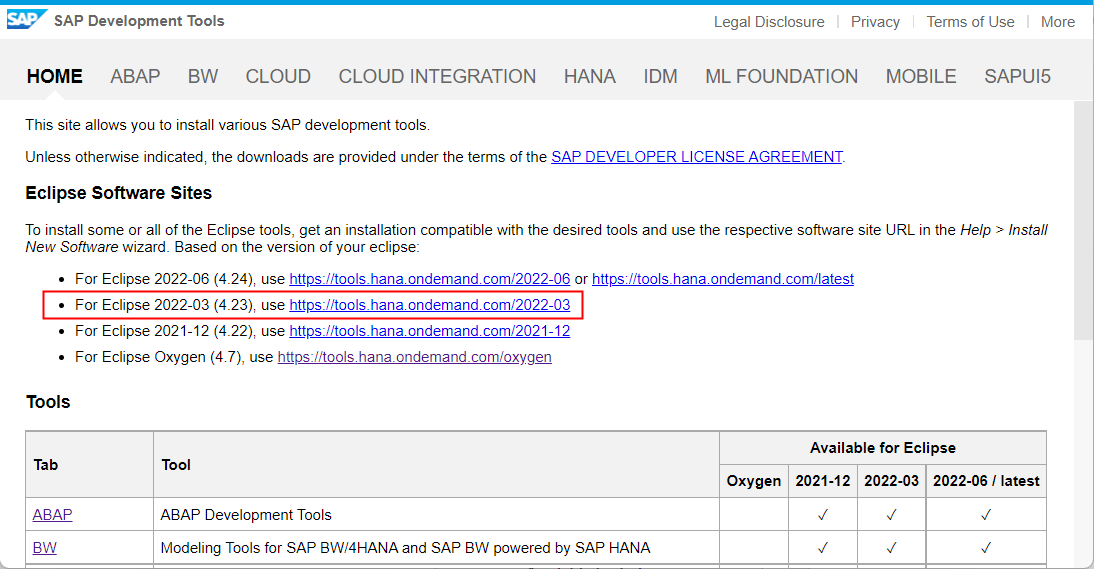Image resolution: width=1094 pixels, height=570 pixels.
Task: Open the ML FOUNDATION tab
Action: point(781,76)
